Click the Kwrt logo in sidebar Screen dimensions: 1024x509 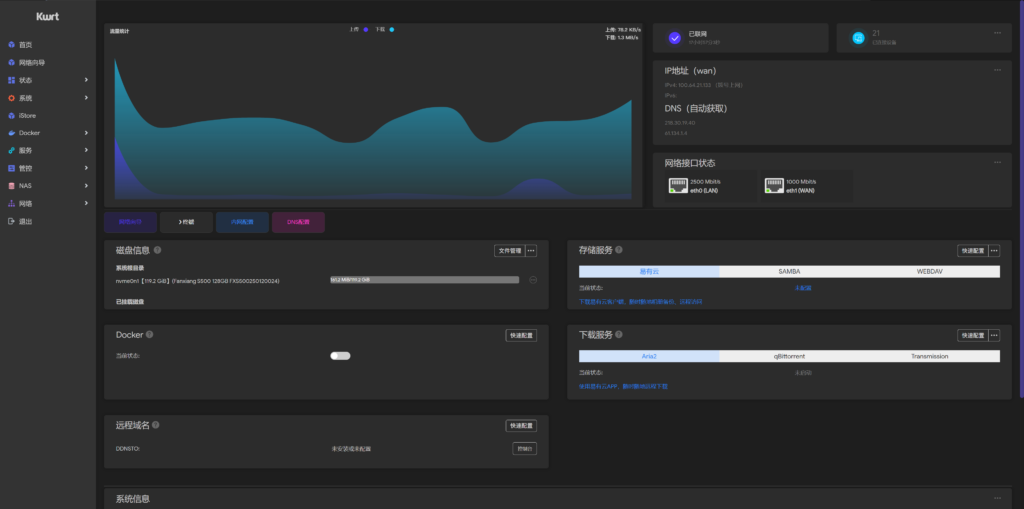pos(48,16)
